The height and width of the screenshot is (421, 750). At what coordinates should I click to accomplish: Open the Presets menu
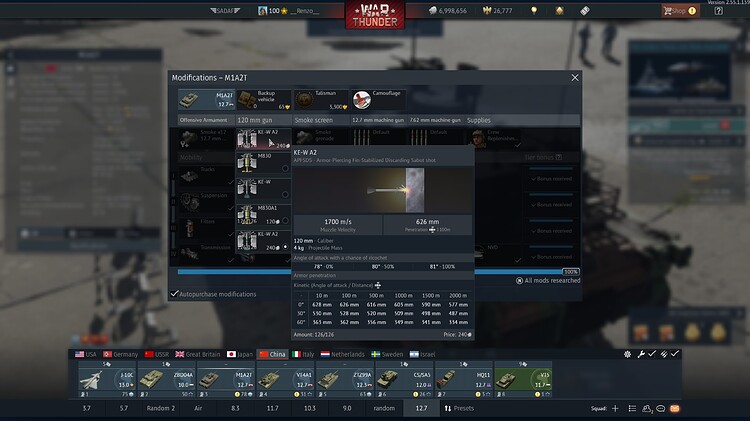click(459, 408)
